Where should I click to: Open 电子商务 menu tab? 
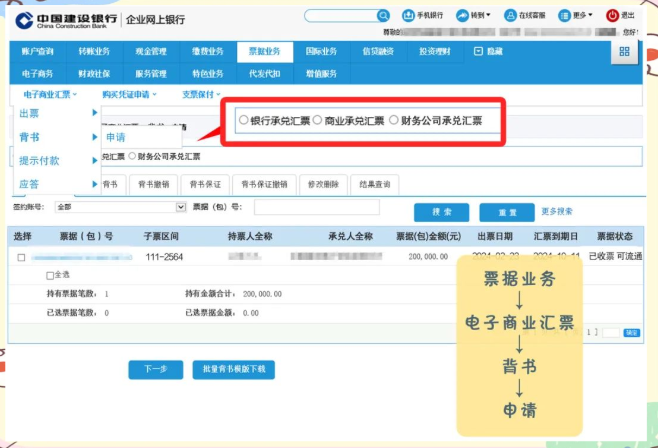[37, 74]
